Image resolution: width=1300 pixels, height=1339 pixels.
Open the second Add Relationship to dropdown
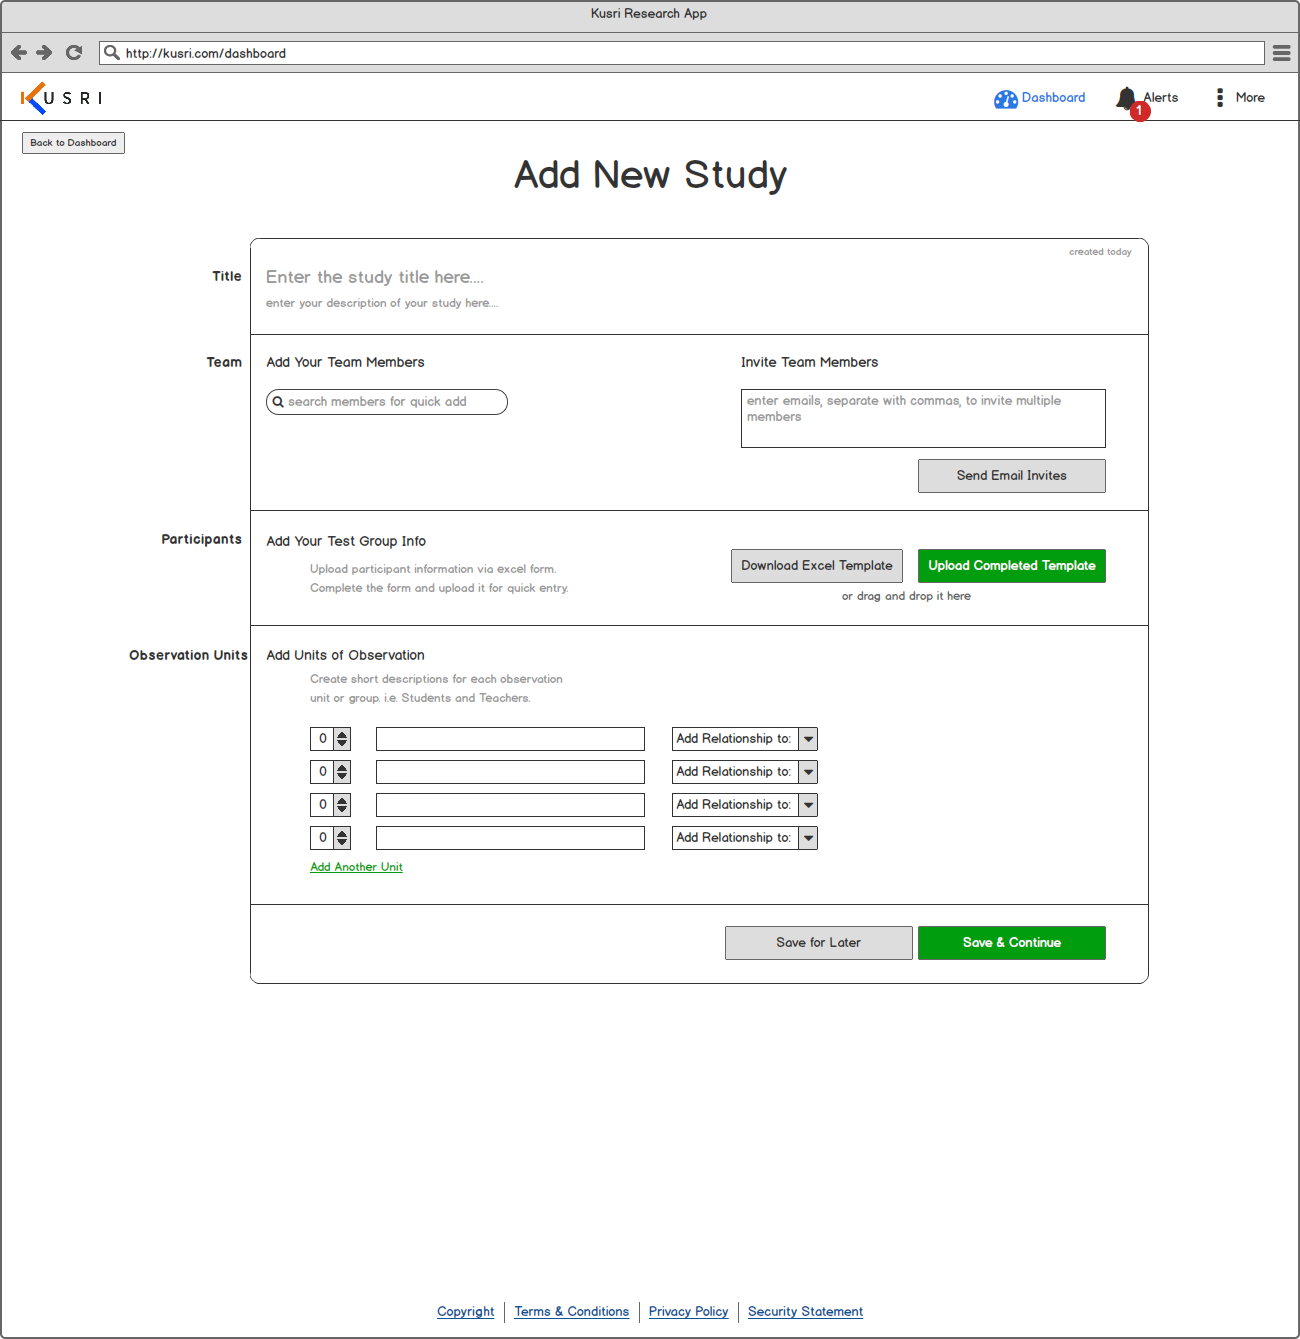point(745,772)
